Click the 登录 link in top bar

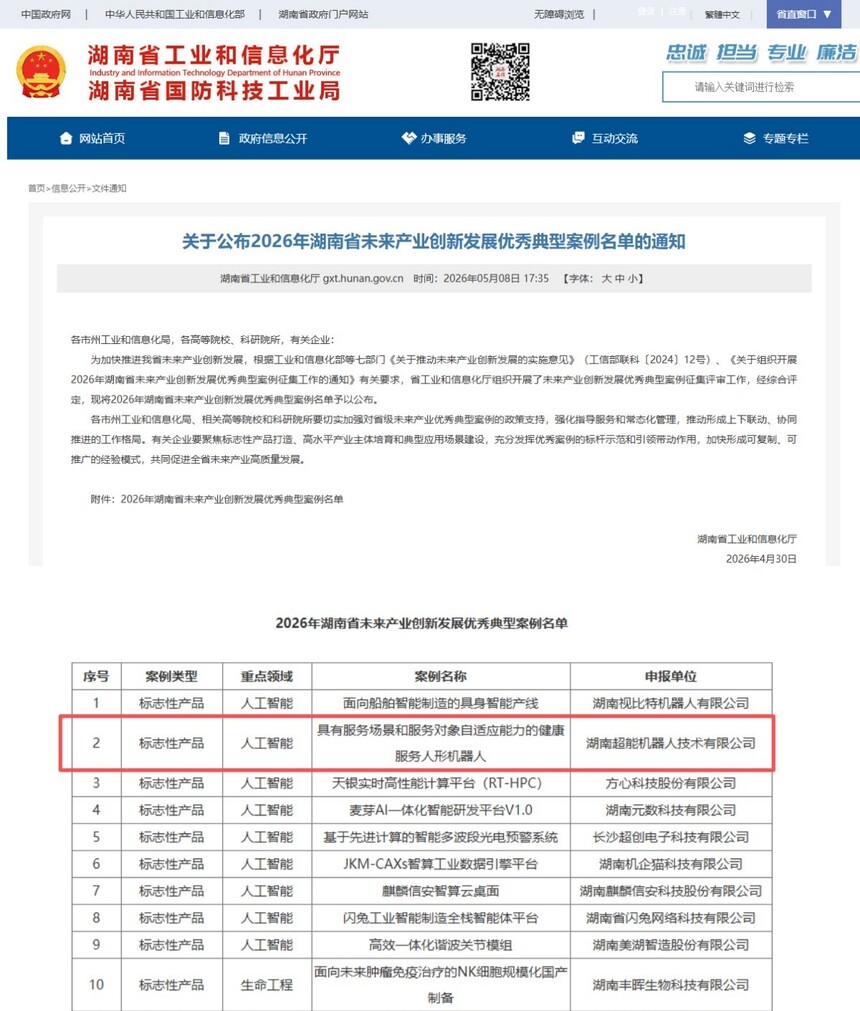[646, 12]
